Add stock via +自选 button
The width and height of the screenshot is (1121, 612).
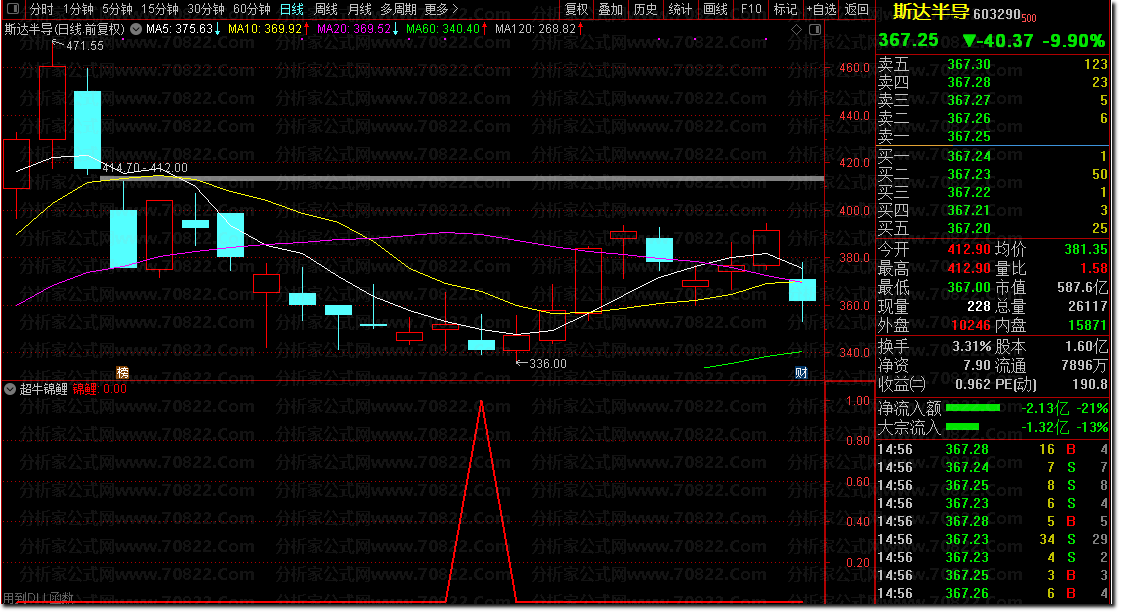point(821,9)
